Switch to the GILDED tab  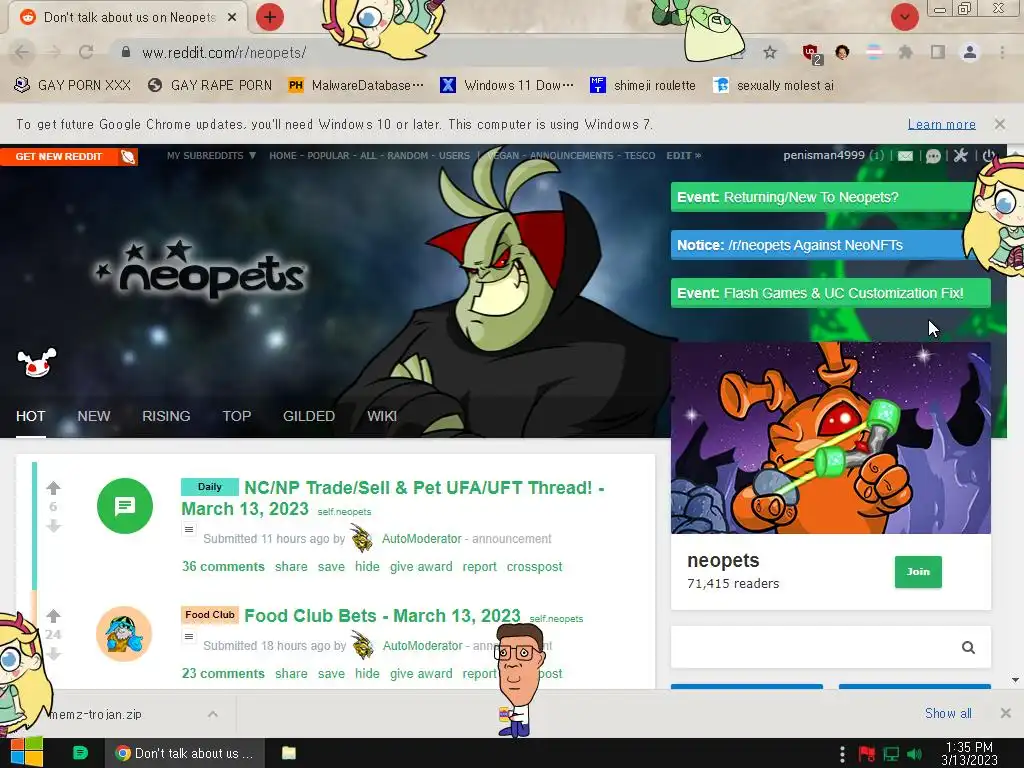click(309, 416)
